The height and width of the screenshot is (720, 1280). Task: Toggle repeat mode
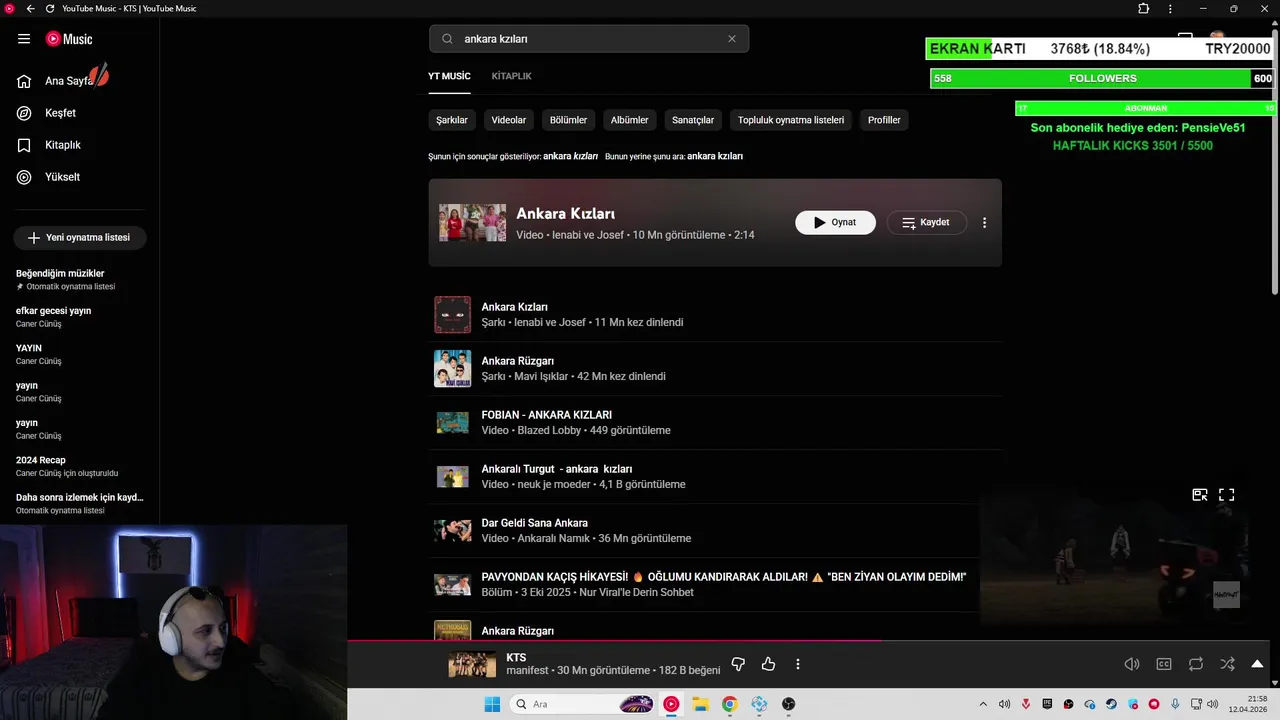click(x=1196, y=664)
